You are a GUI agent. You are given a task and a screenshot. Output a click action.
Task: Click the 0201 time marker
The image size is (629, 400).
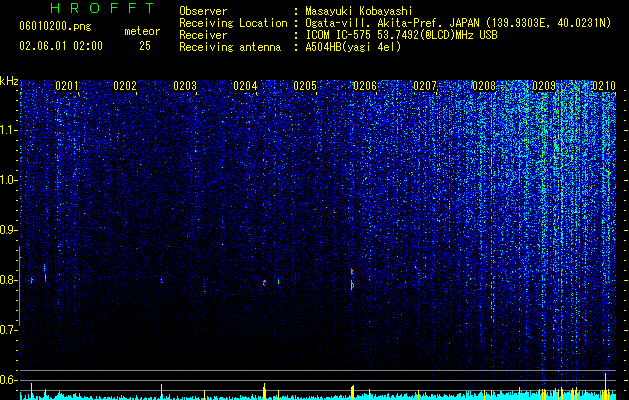pyautogui.click(x=67, y=85)
